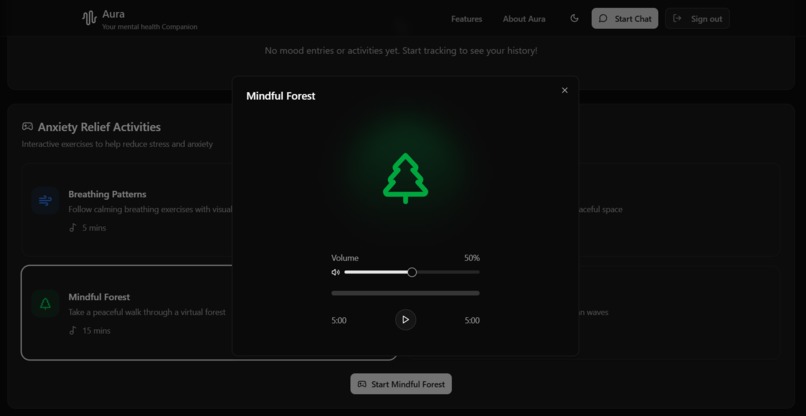
Task: Click the elapsed 5:00 time left of play
Action: [x=339, y=320]
